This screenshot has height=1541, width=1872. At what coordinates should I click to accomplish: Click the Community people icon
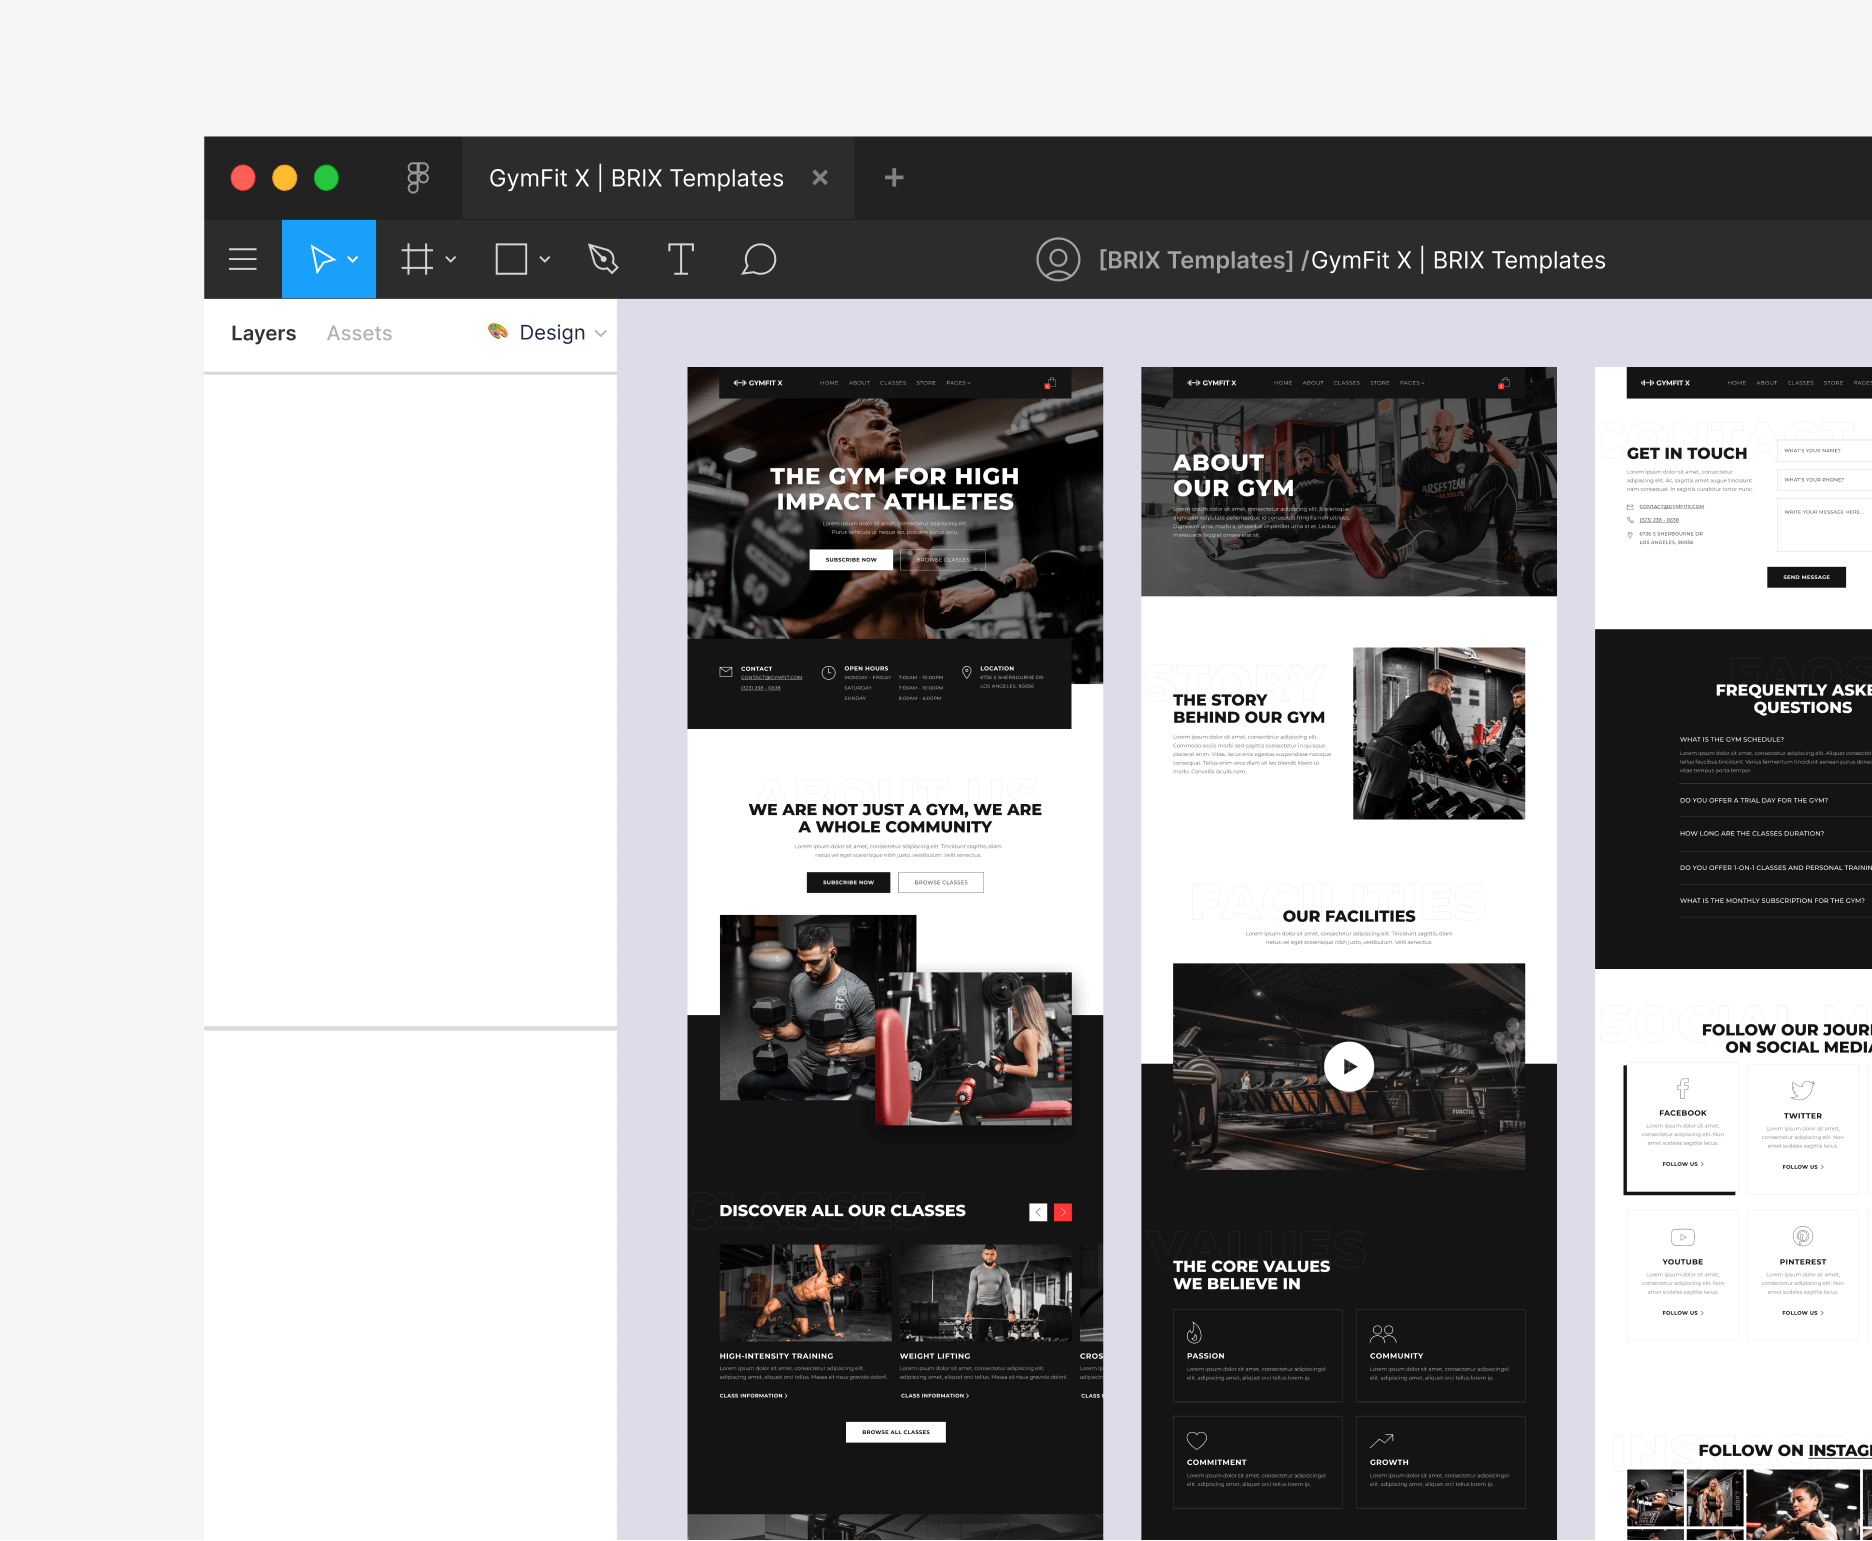coord(1383,1333)
